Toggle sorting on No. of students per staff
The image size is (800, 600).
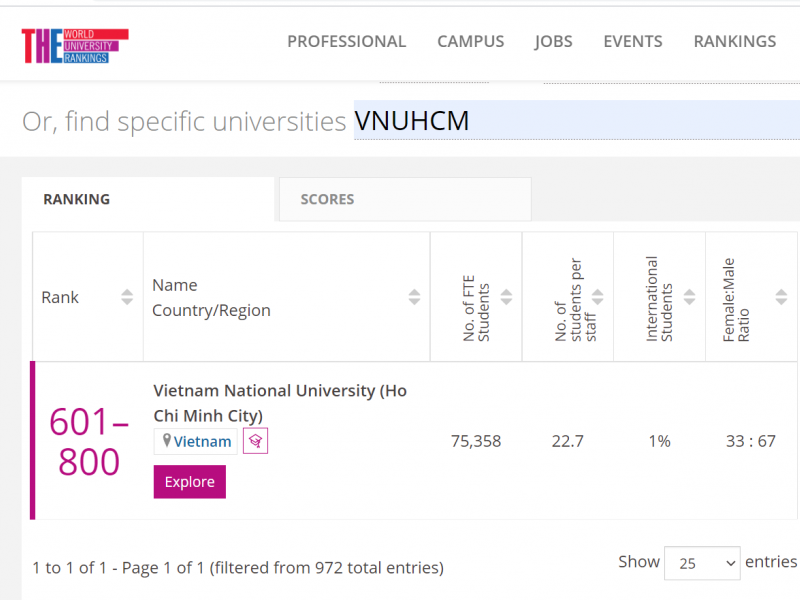click(x=597, y=295)
